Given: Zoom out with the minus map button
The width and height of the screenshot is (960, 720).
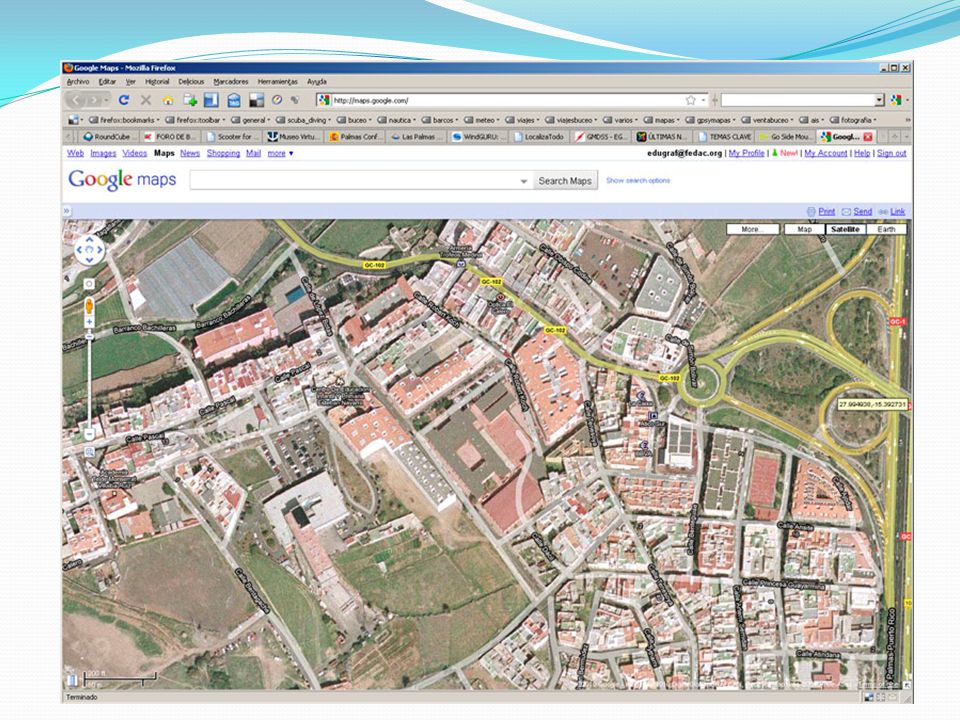Looking at the screenshot, I should (89, 434).
